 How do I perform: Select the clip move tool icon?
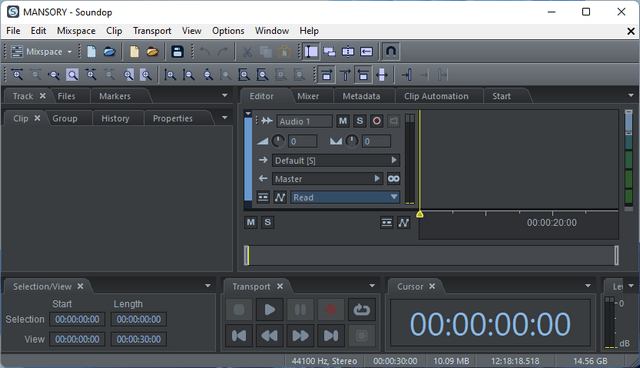[x=329, y=52]
